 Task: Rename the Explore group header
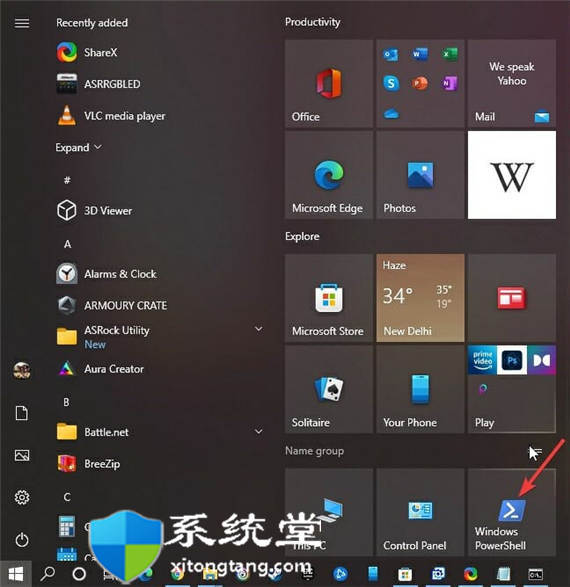point(302,236)
